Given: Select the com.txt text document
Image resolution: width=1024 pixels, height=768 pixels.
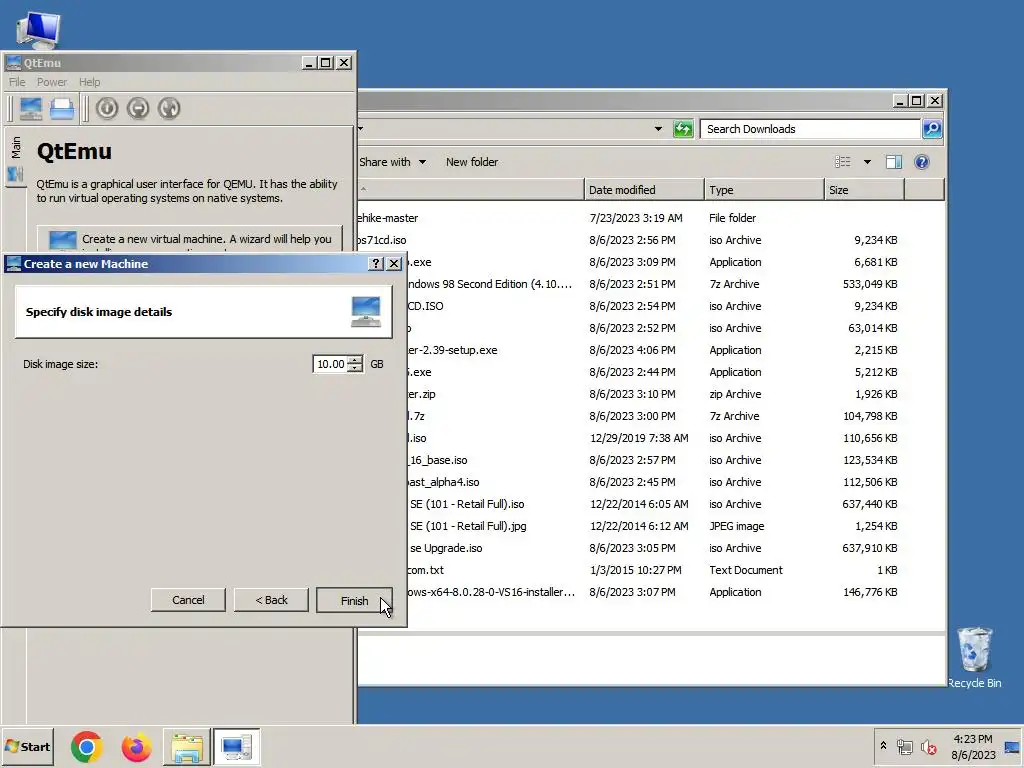Looking at the screenshot, I should [425, 570].
